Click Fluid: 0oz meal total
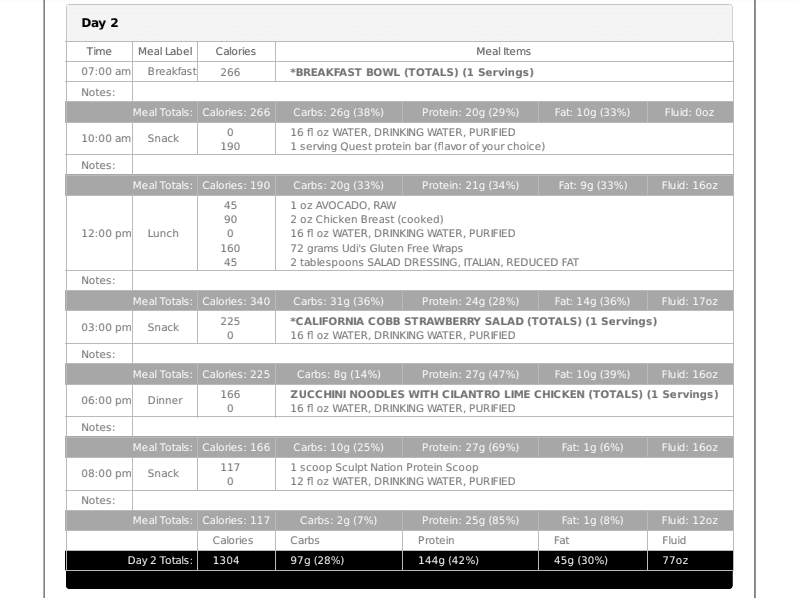 click(x=689, y=112)
